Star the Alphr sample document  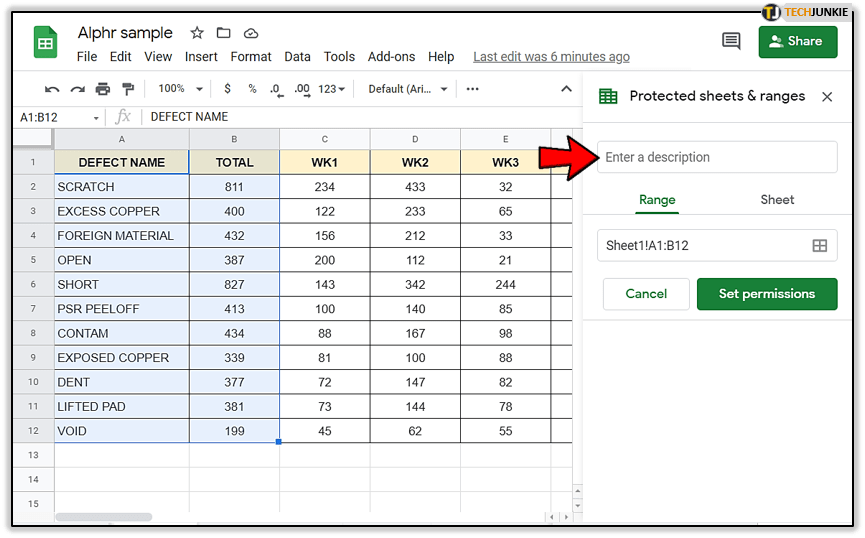click(197, 34)
